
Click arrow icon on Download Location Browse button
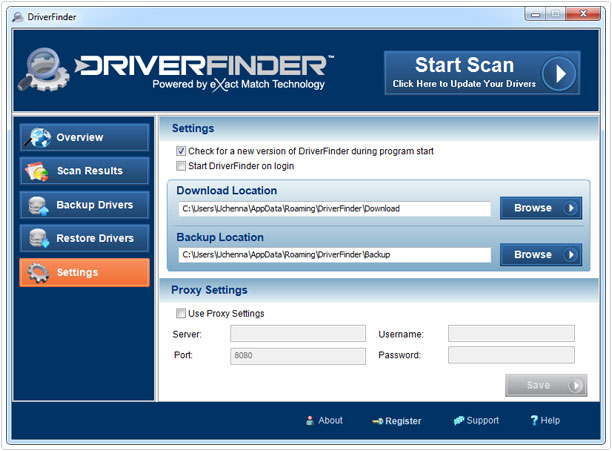click(x=570, y=208)
